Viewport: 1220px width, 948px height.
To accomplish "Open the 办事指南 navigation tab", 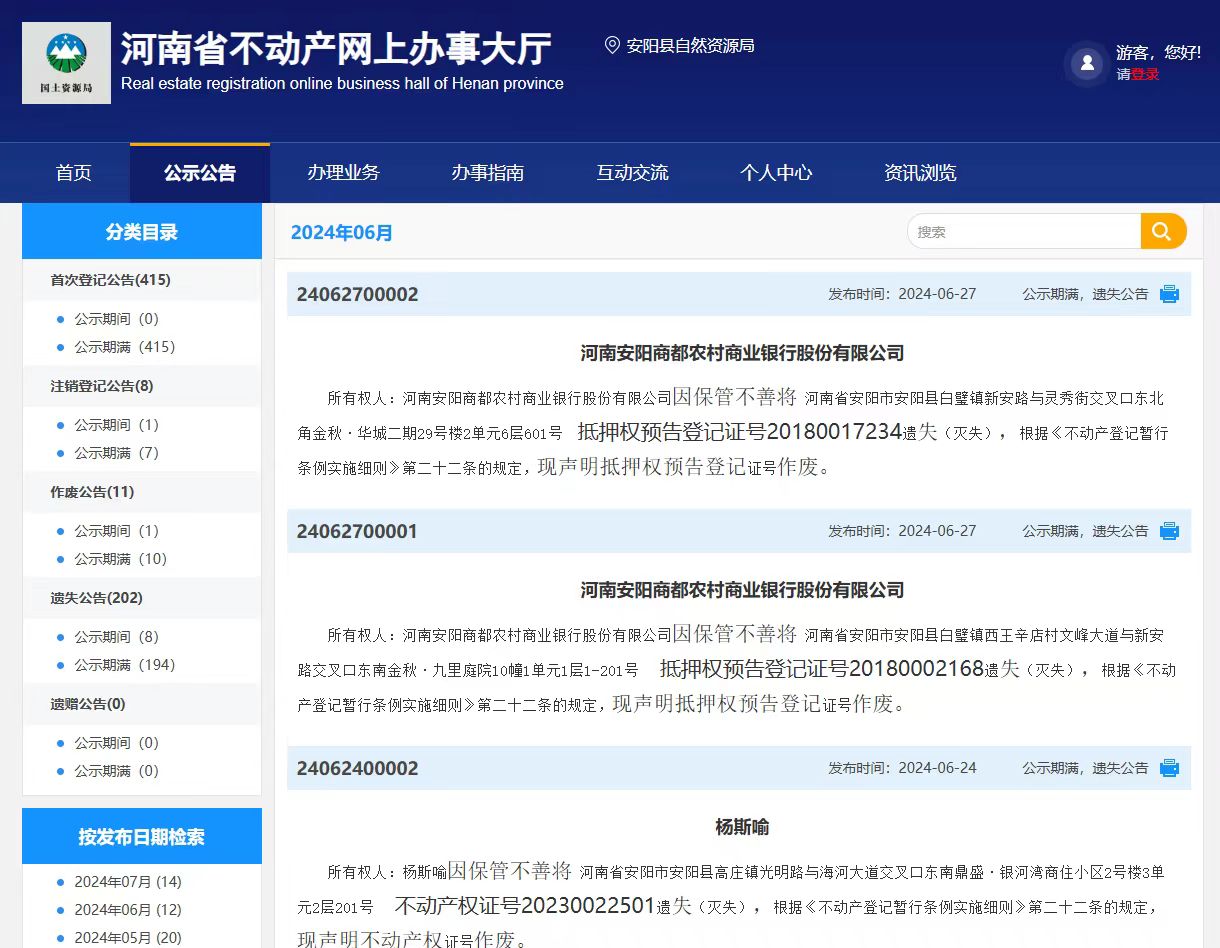I will click(487, 173).
